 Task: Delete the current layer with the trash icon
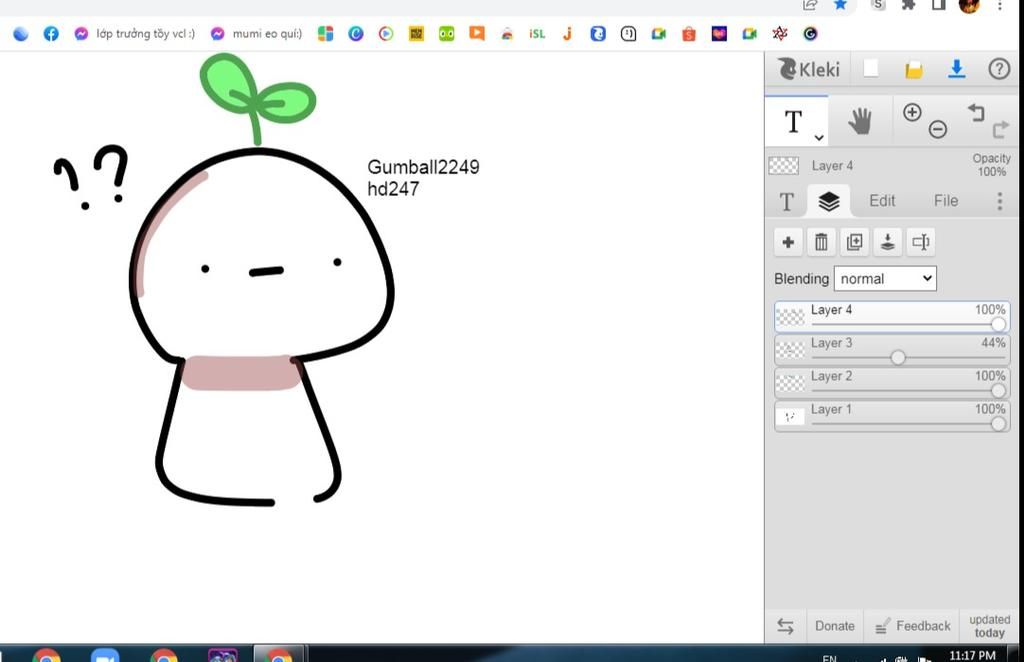tap(821, 242)
